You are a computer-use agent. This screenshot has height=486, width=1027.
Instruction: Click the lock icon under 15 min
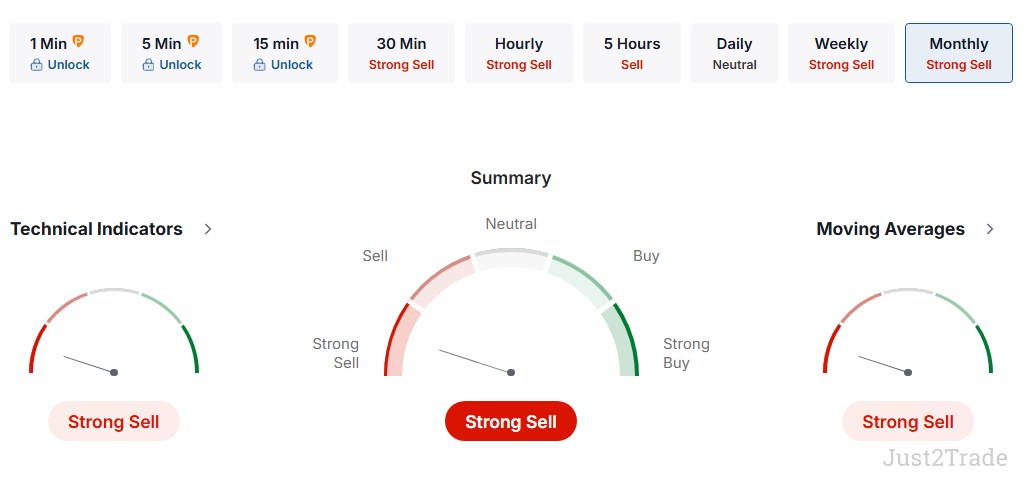click(x=259, y=65)
